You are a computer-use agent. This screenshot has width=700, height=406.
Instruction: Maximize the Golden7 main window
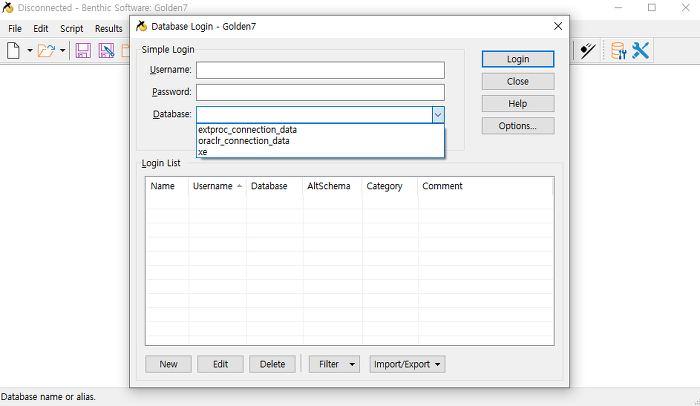coord(652,8)
